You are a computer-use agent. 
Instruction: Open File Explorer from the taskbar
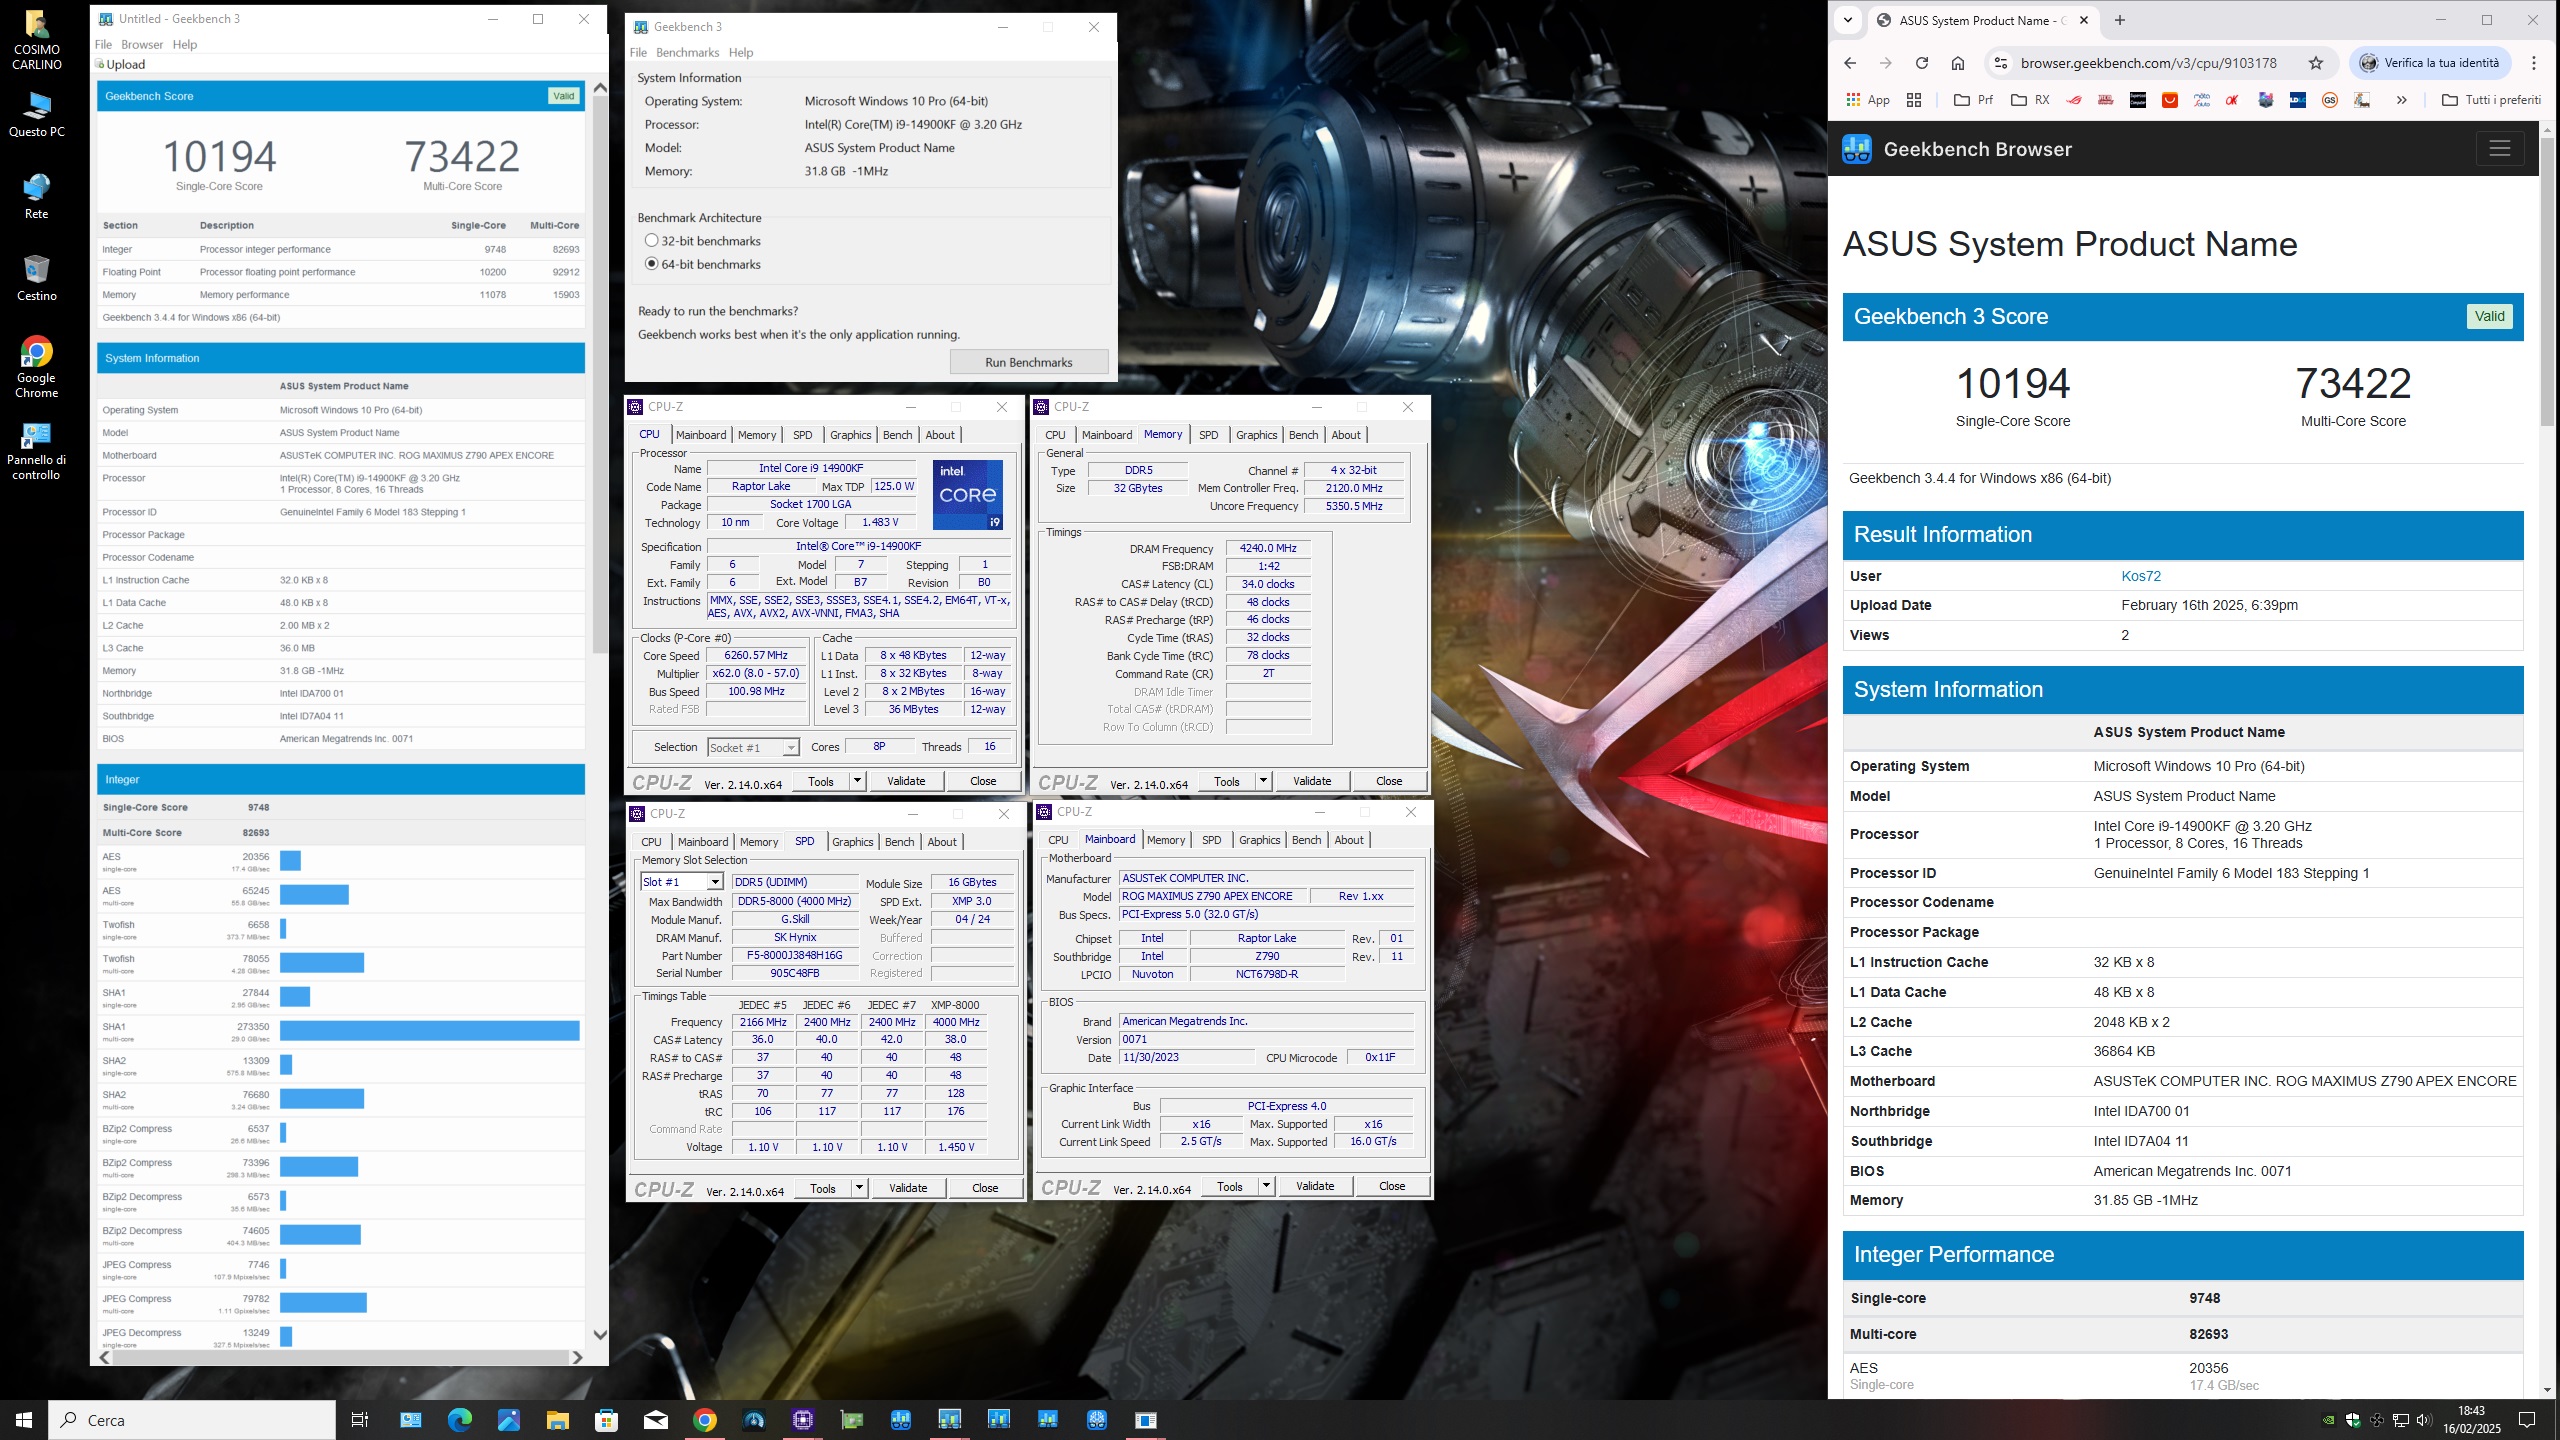click(x=557, y=1420)
